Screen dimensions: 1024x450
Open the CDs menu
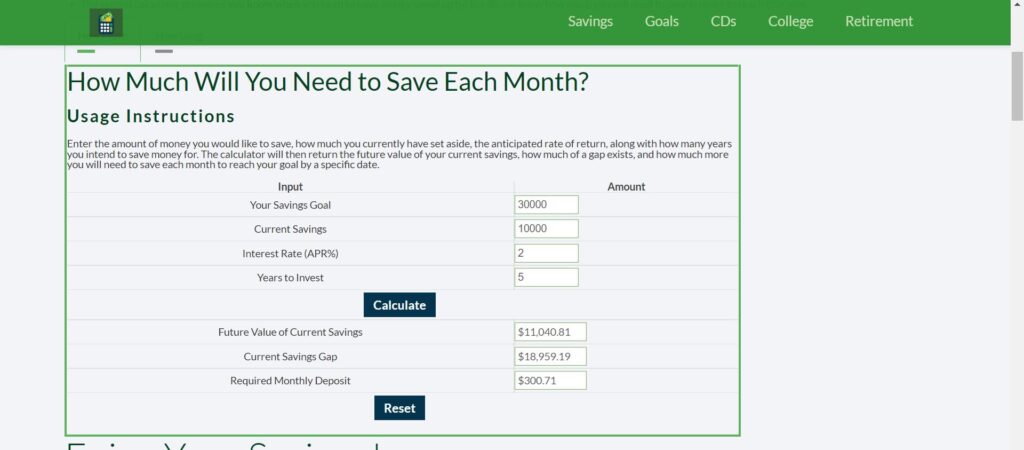(x=723, y=22)
